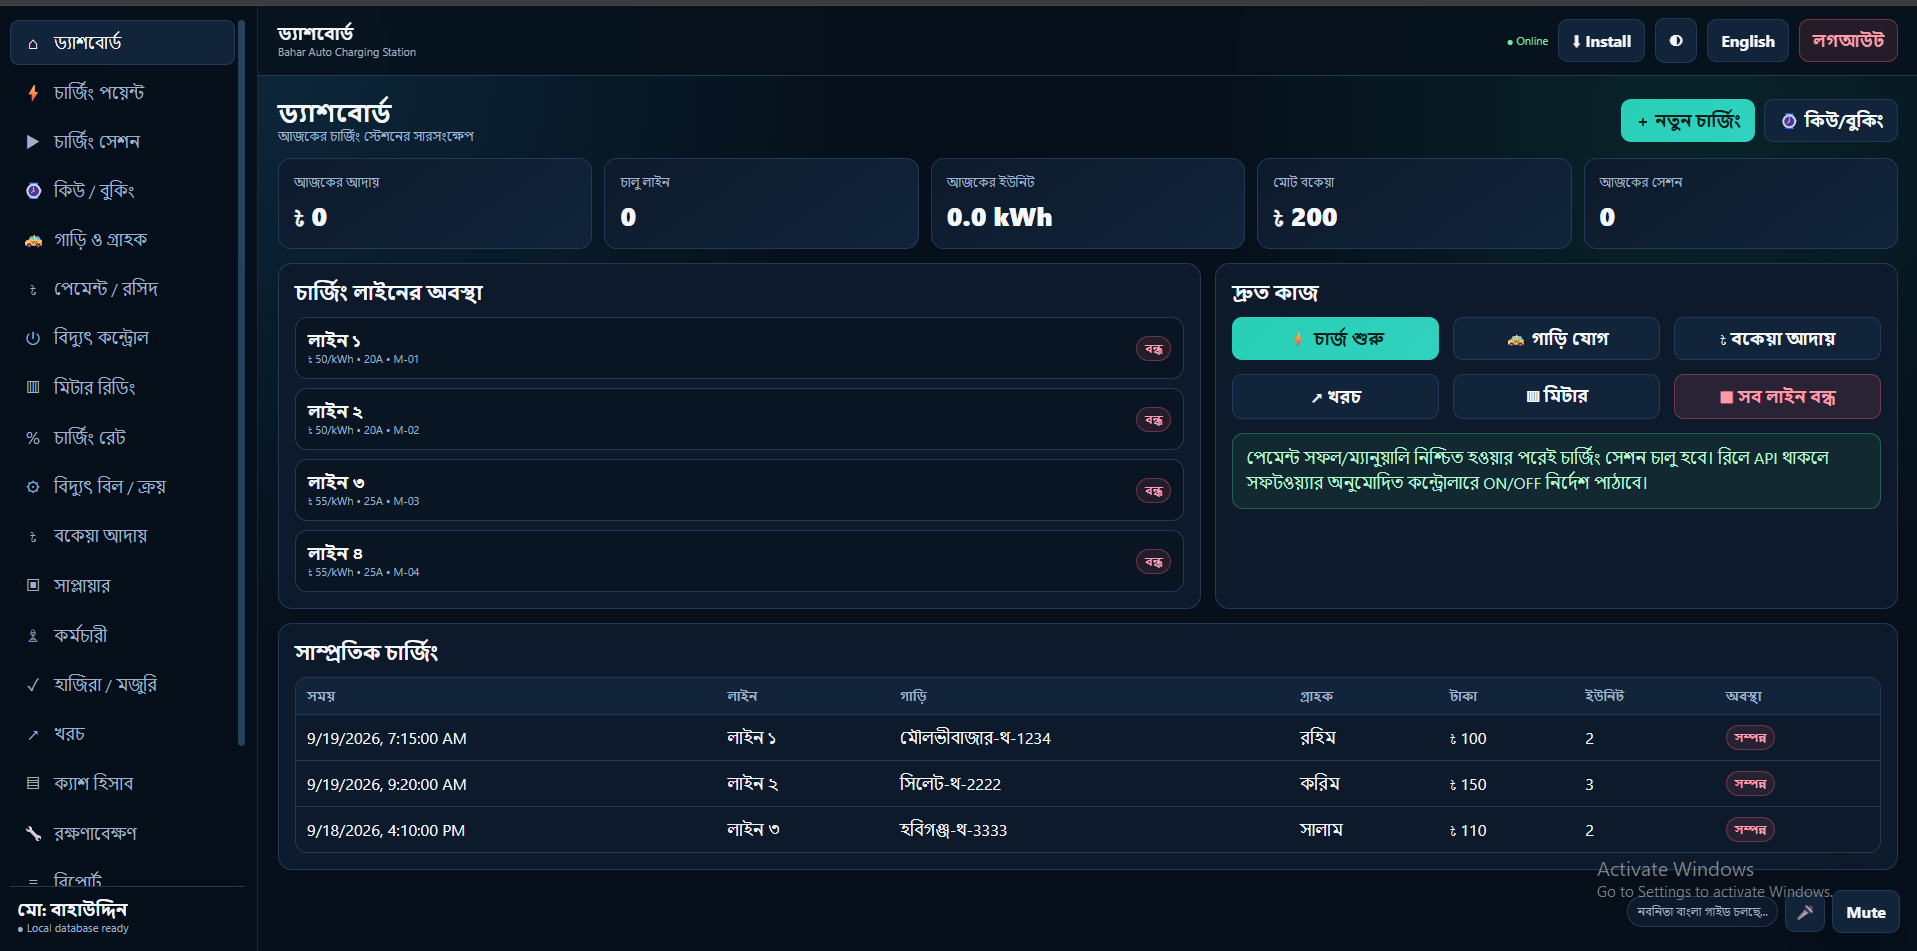Viewport: 1917px width, 951px height.
Task: Click the checkmark icon beside হাজিরা / মজুরি
Action: [33, 685]
